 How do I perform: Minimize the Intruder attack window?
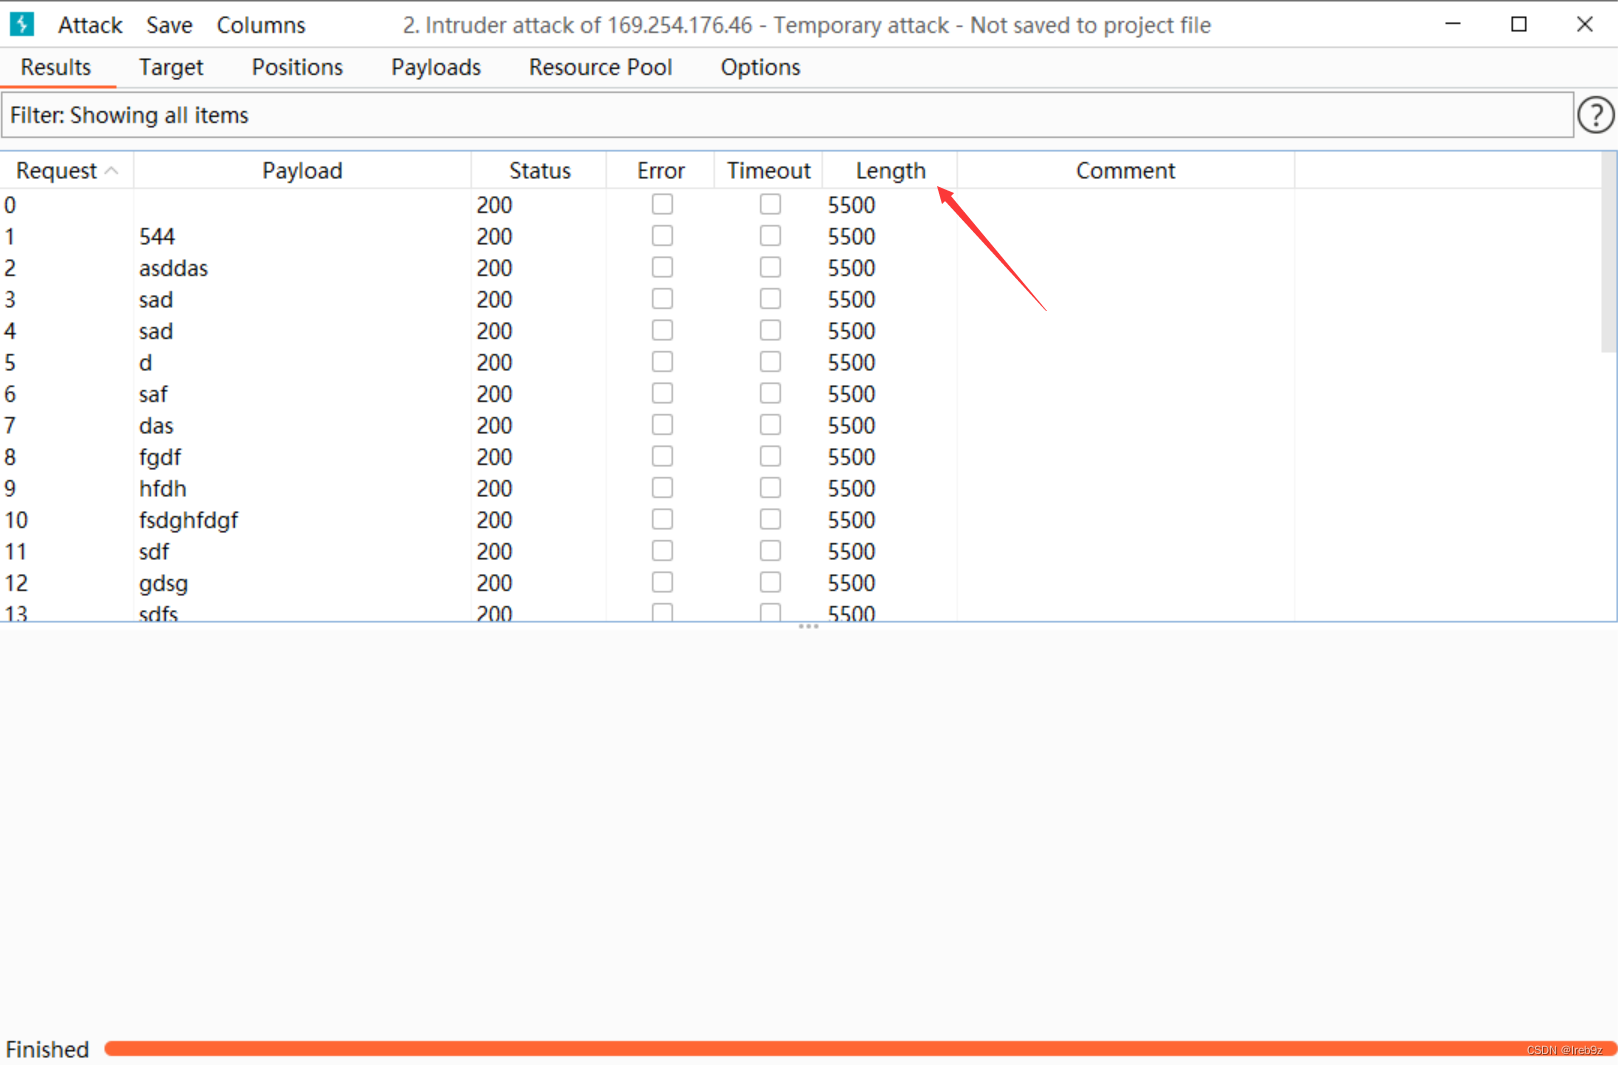[1453, 24]
